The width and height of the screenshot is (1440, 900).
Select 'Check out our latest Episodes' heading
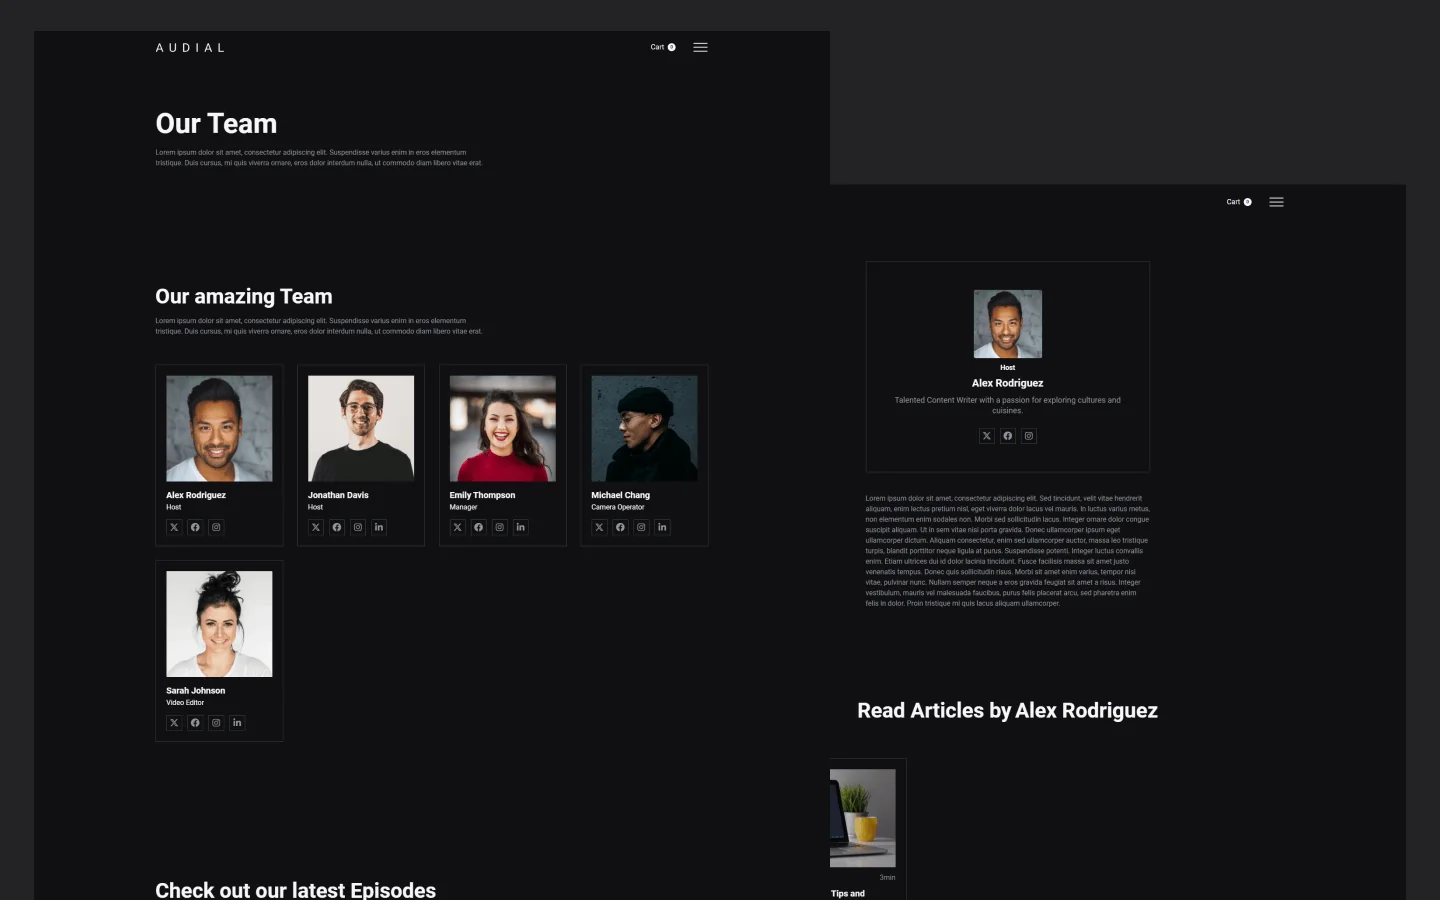click(x=296, y=890)
